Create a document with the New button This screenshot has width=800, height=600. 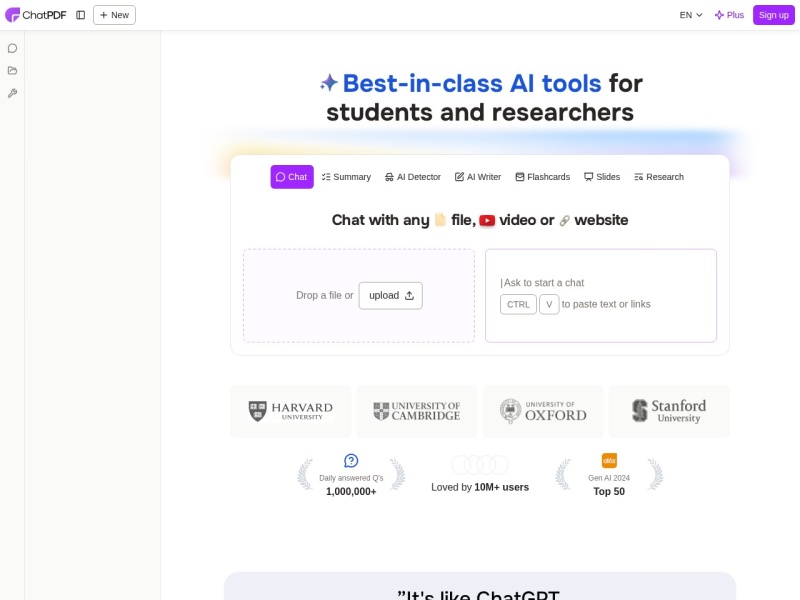pyautogui.click(x=113, y=15)
